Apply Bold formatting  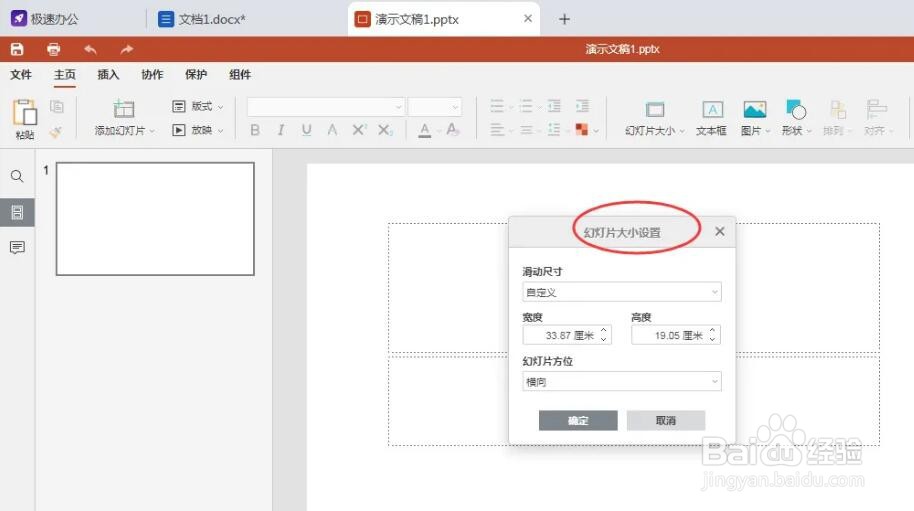point(255,130)
